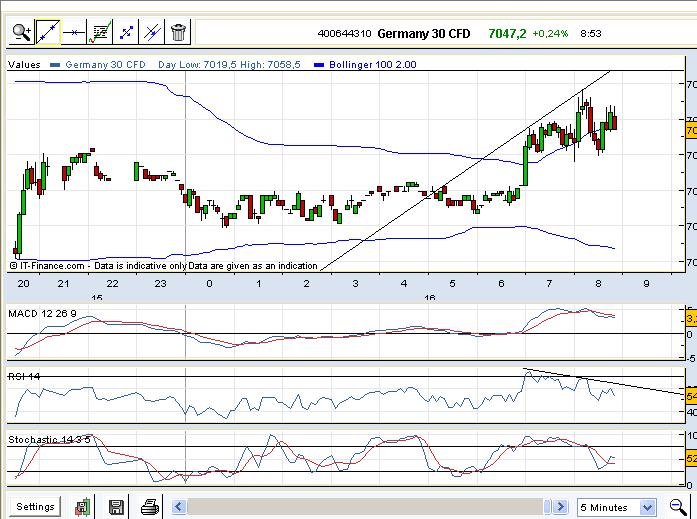Screen dimensions: 697x519
Task: Click the Germany 30 CFD title
Action: [424, 34]
